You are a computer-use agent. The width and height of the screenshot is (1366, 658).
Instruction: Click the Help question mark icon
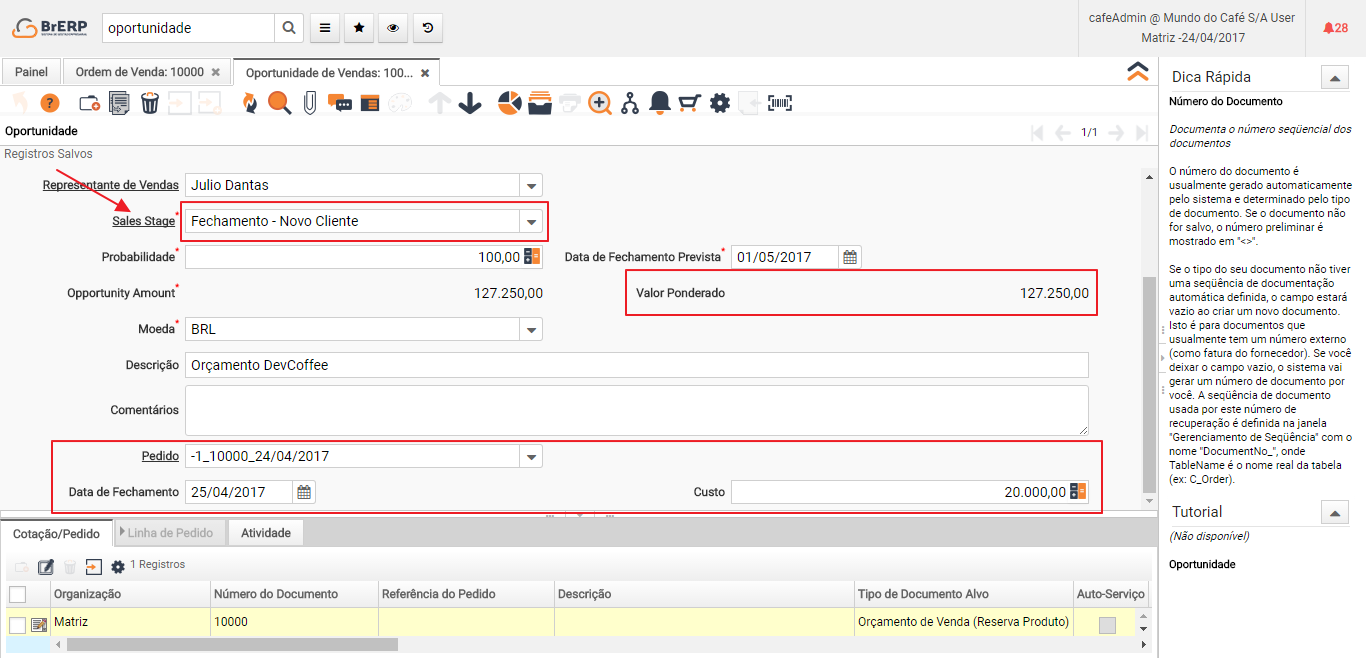[x=50, y=103]
